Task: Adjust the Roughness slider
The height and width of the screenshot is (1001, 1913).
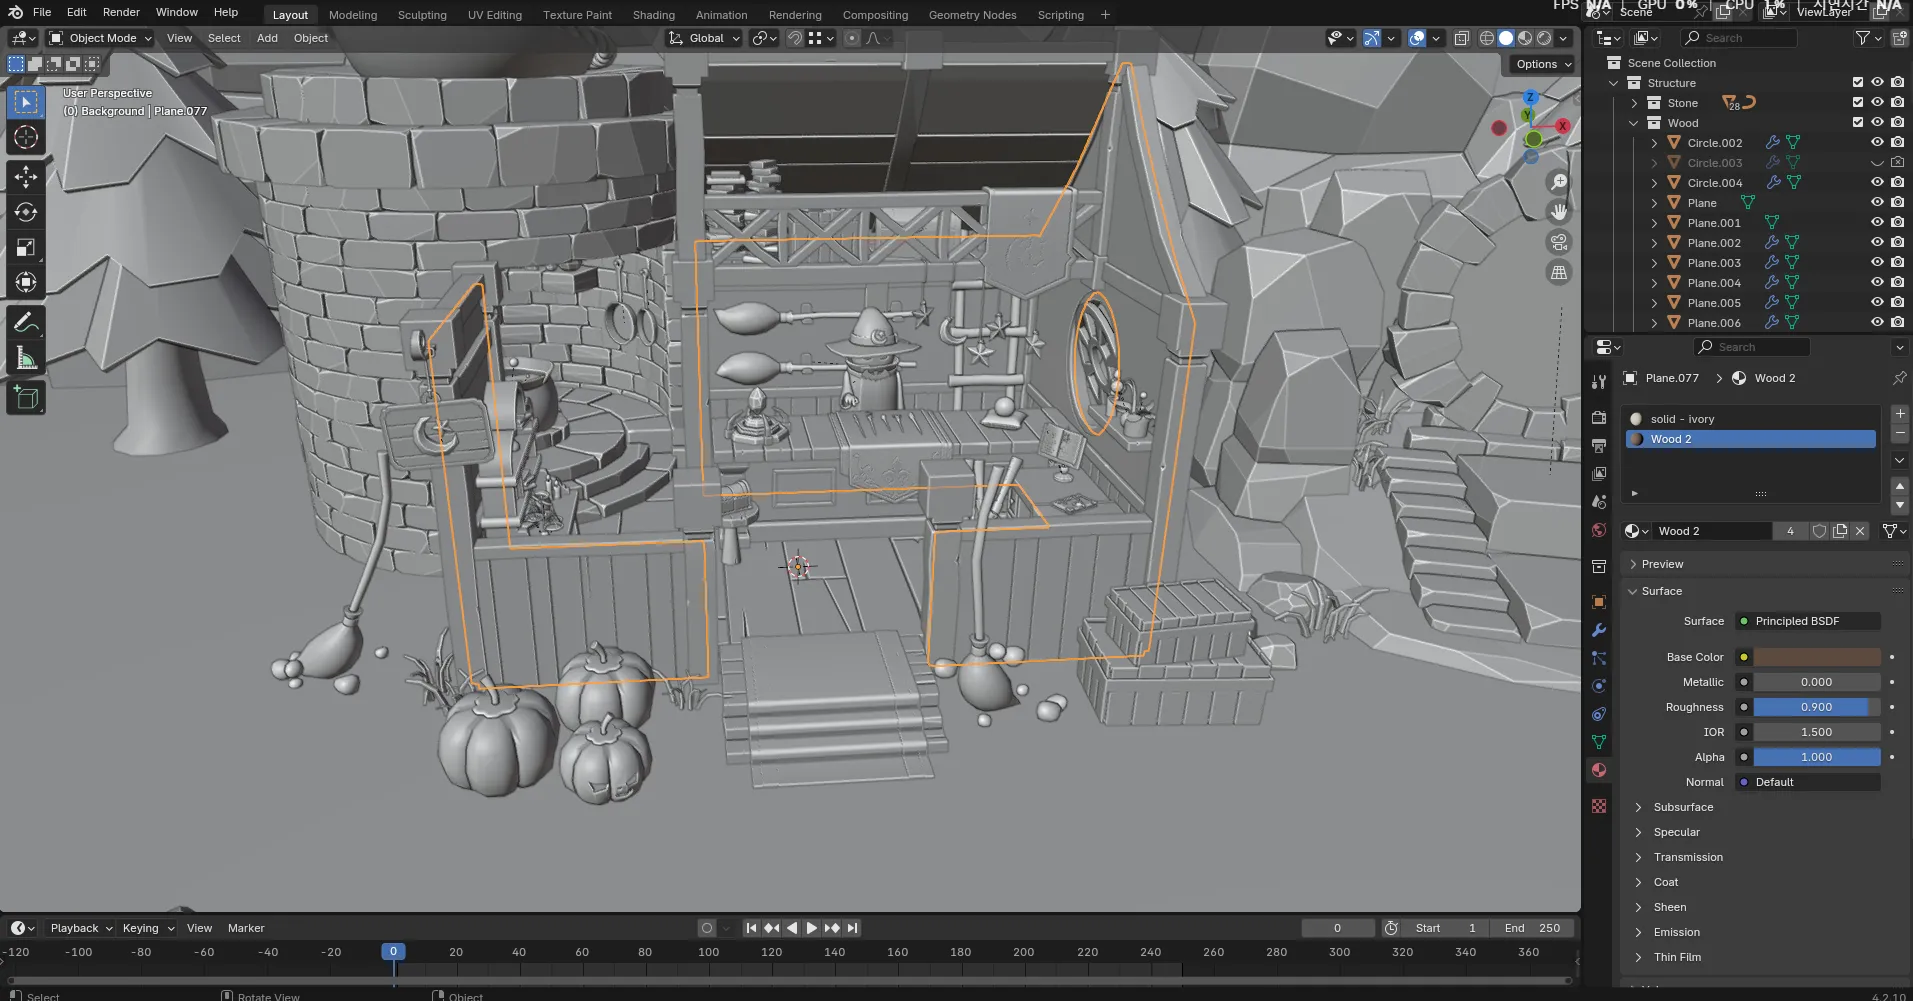Action: [1817, 707]
